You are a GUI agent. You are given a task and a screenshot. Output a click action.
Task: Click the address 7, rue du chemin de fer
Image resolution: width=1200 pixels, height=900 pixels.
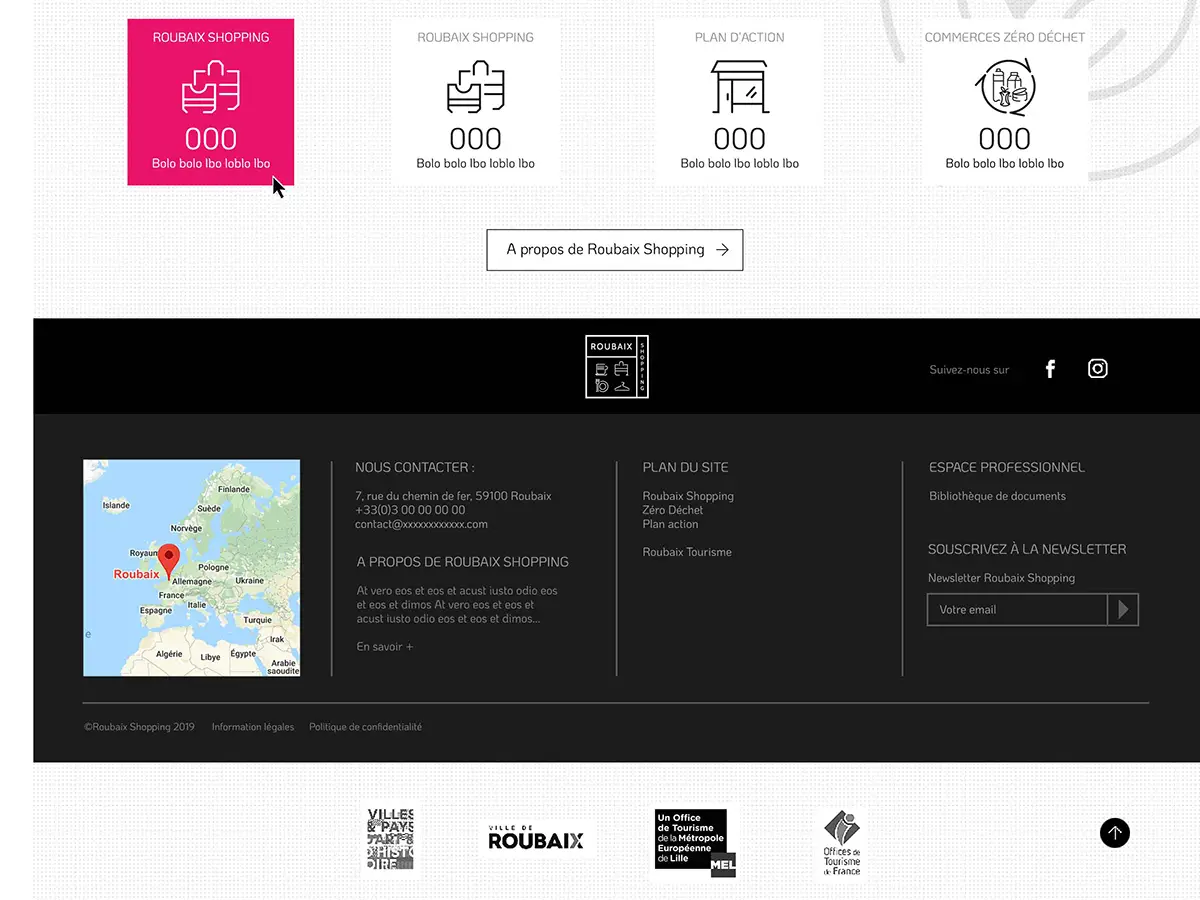click(453, 496)
